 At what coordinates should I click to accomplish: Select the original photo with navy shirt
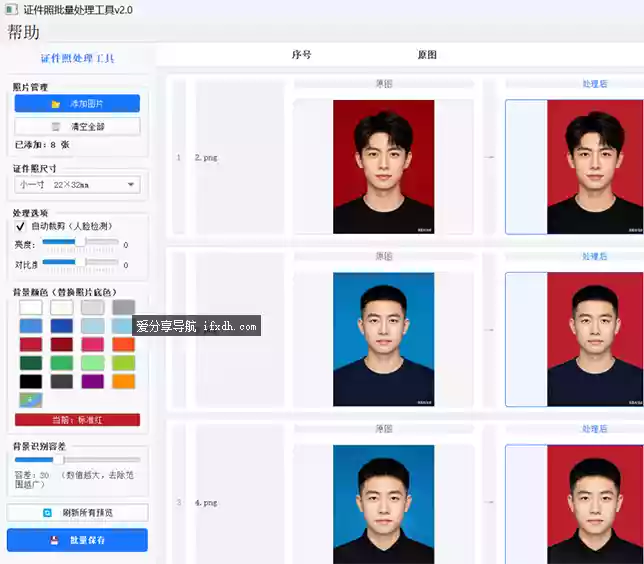[384, 339]
